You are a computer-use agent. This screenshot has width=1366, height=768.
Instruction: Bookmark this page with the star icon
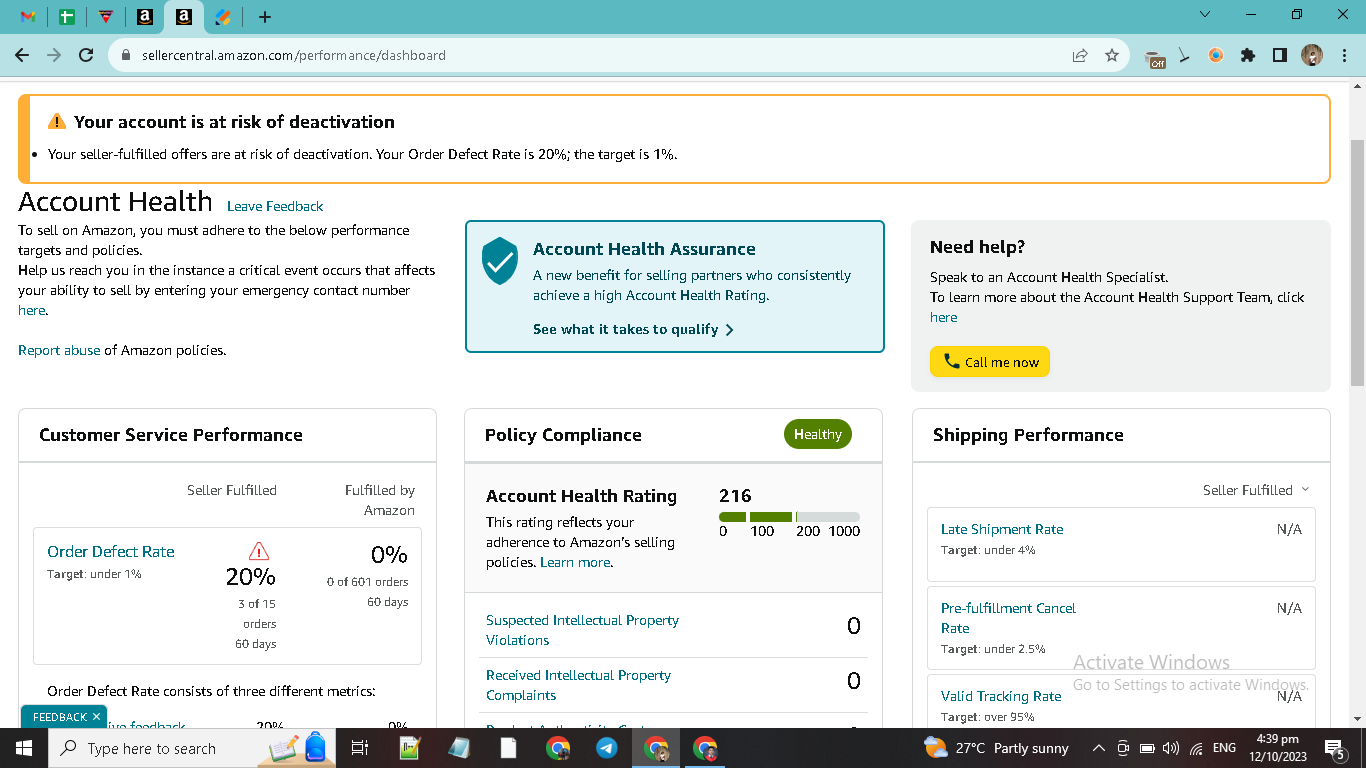(x=1111, y=56)
